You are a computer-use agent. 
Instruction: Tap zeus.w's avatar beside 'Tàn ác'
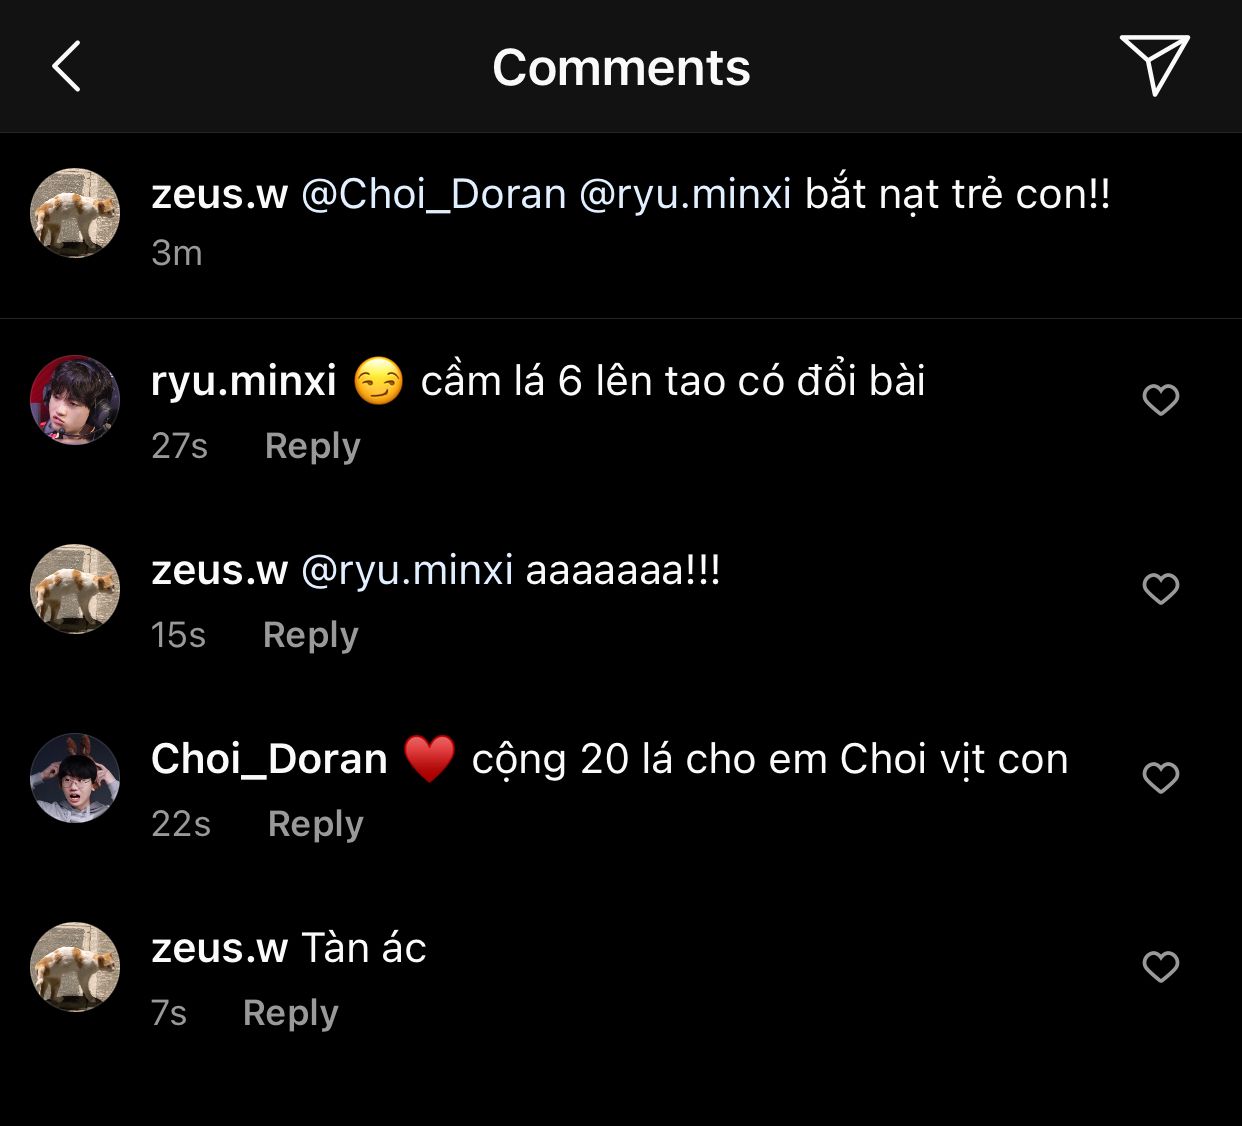pyautogui.click(x=75, y=967)
